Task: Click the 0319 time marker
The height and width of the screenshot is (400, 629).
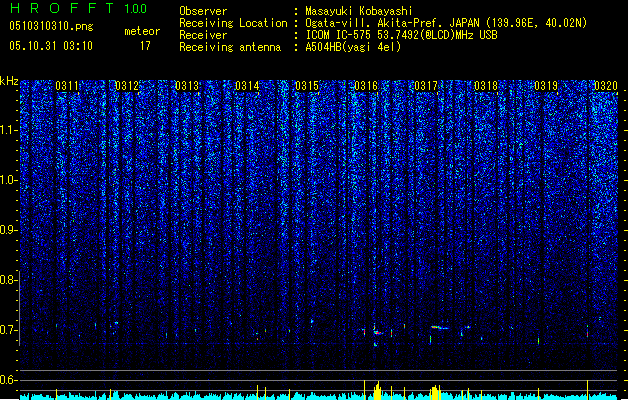Action: [x=546, y=86]
